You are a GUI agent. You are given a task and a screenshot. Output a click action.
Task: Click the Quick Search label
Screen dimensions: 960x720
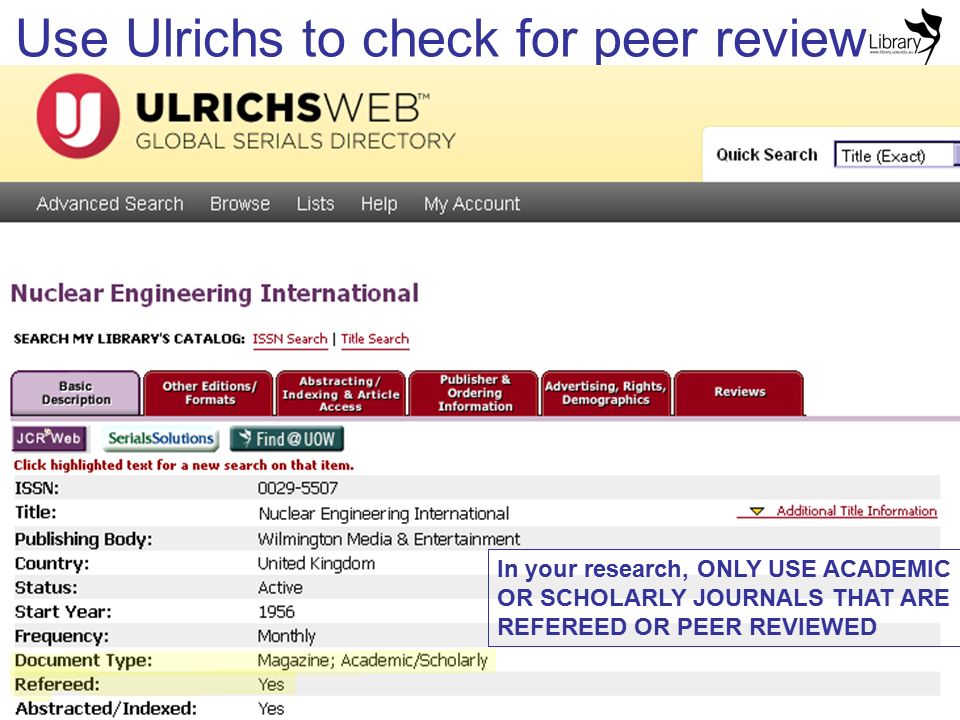tap(767, 155)
